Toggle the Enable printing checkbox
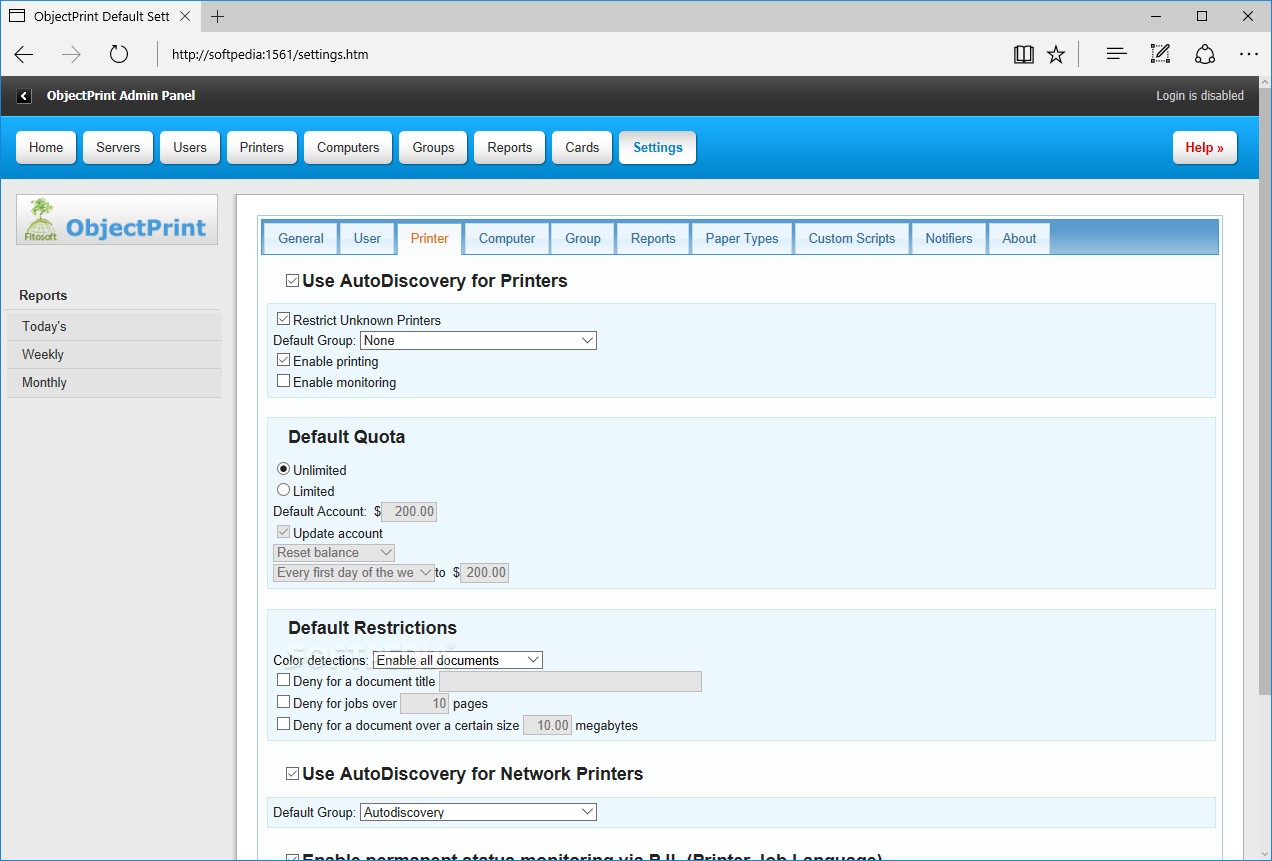The width and height of the screenshot is (1272, 861). [x=284, y=360]
